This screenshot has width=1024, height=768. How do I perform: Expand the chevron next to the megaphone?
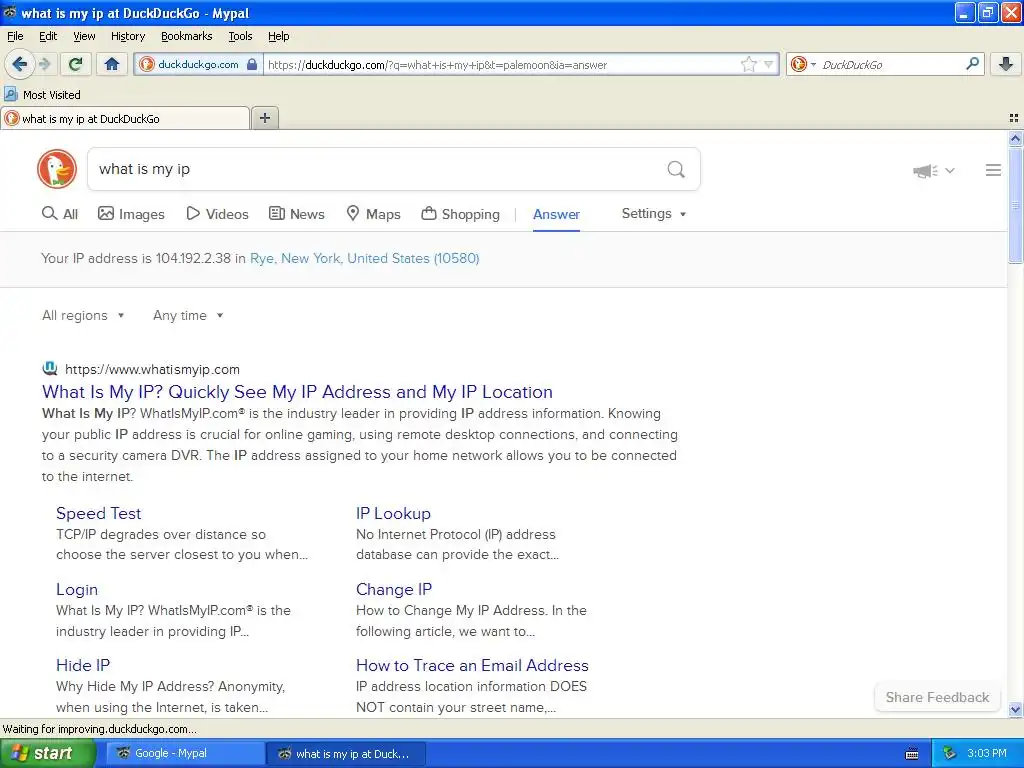coord(950,170)
